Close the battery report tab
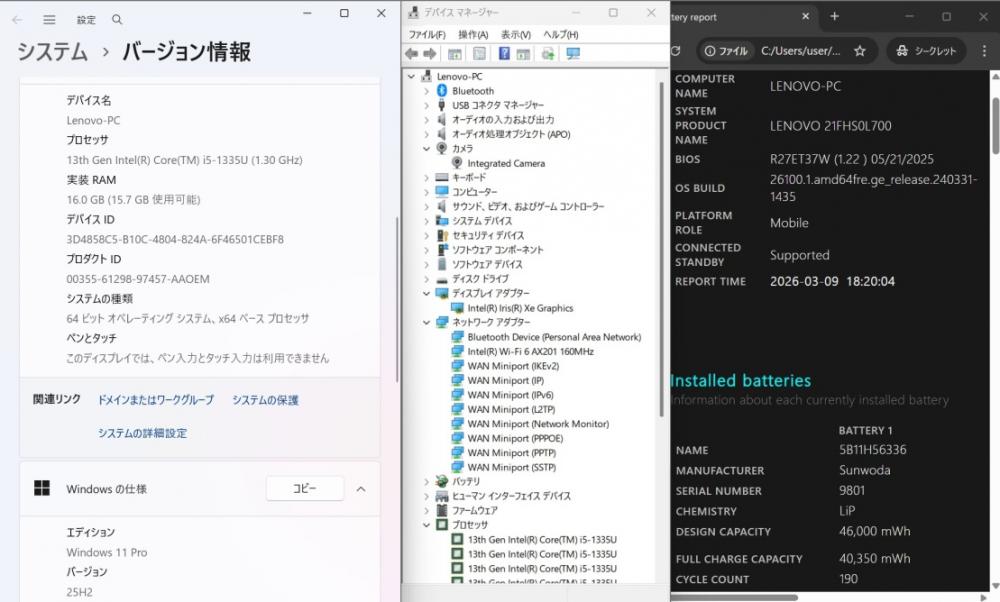Image resolution: width=1000 pixels, height=602 pixels. (806, 17)
